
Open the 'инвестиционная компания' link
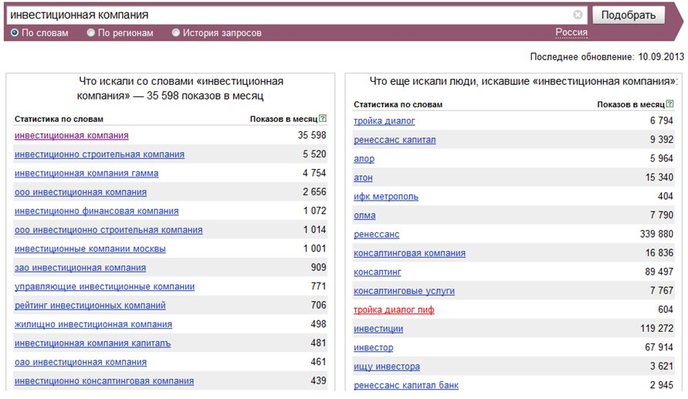tap(72, 136)
